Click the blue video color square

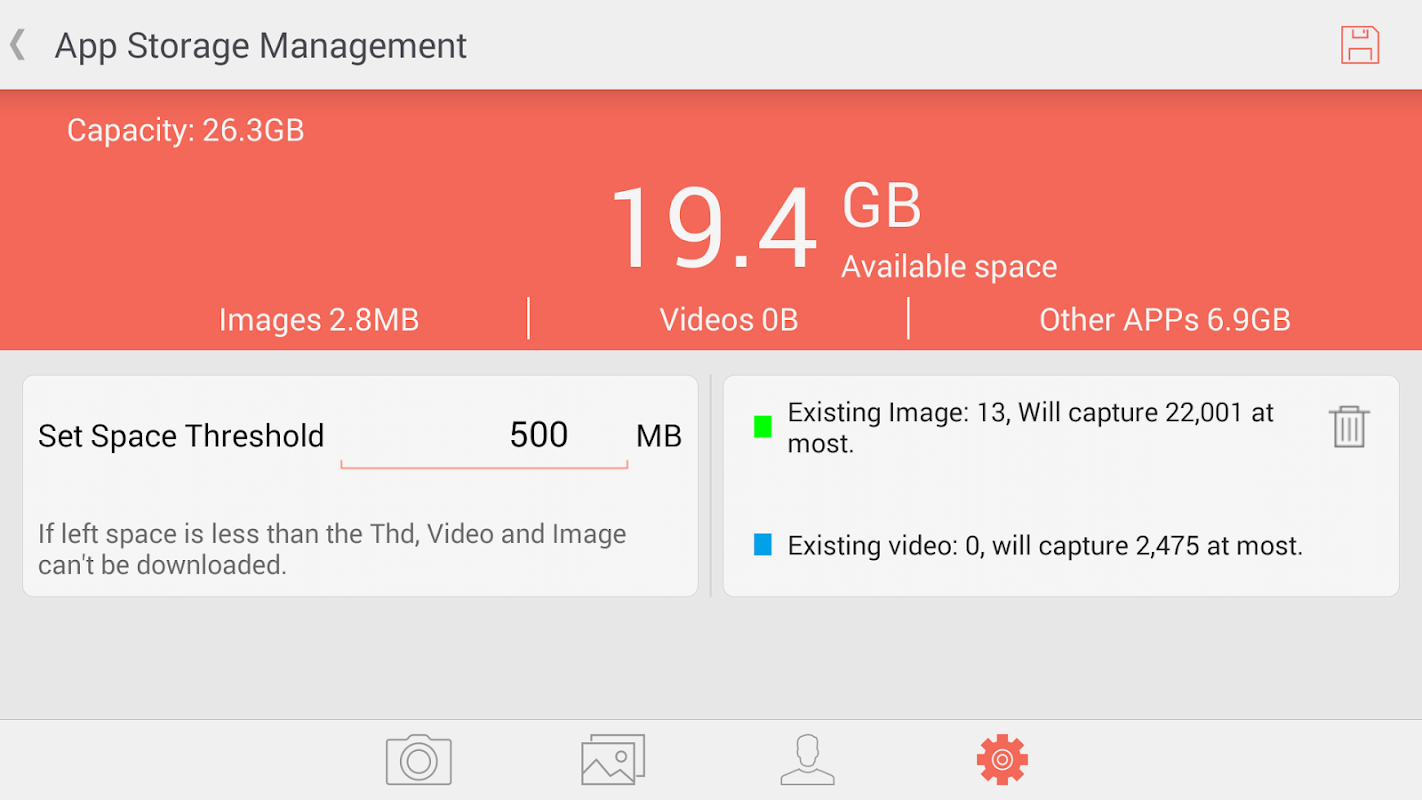pyautogui.click(x=763, y=545)
